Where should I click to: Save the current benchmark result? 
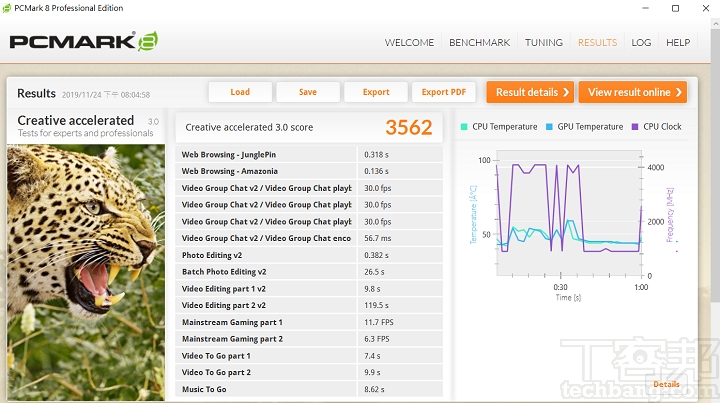coord(308,92)
